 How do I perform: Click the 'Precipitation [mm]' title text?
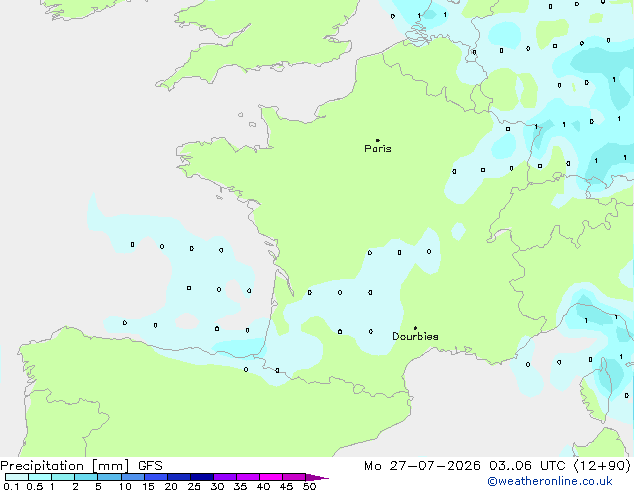65,466
